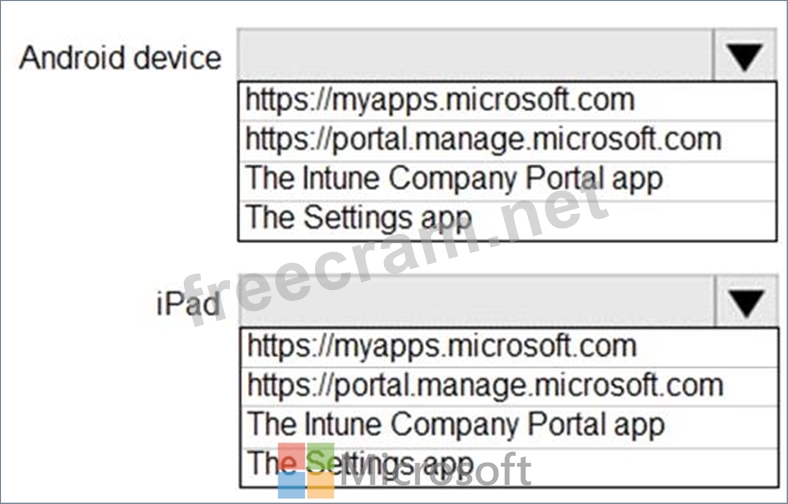Click the empty iPad selection field
This screenshot has width=788, height=504.
point(477,301)
